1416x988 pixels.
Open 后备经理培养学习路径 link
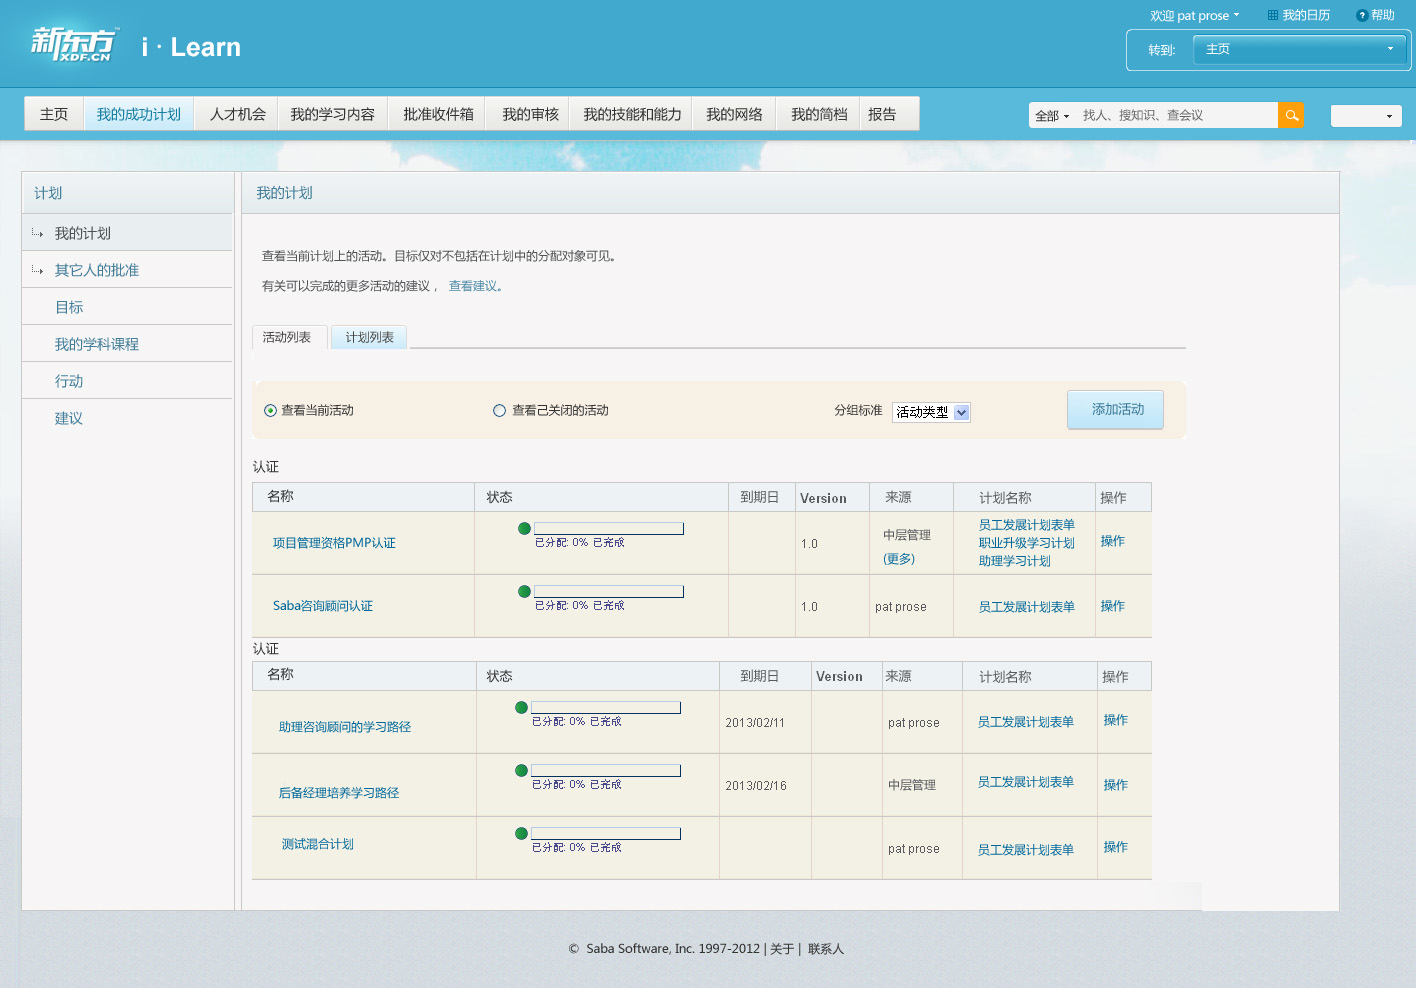[x=339, y=793]
